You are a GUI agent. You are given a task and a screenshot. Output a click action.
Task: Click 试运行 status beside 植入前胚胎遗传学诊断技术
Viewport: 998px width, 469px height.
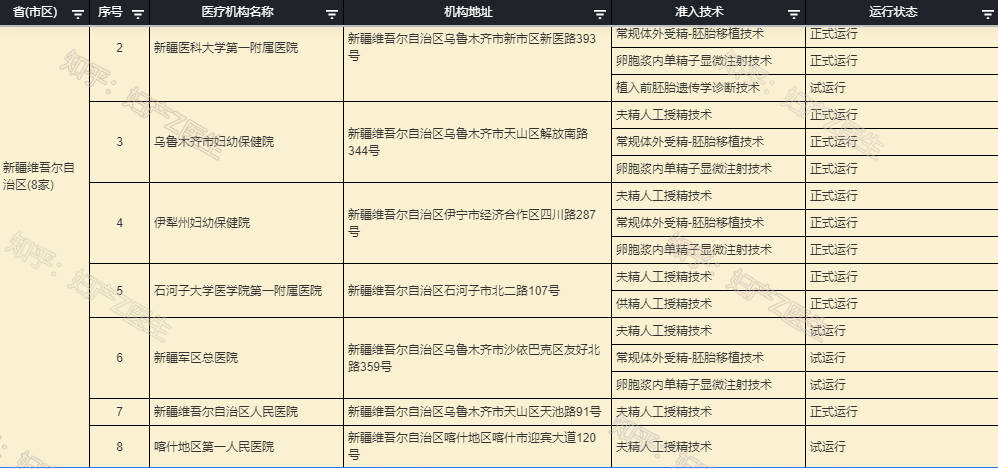pyautogui.click(x=902, y=88)
